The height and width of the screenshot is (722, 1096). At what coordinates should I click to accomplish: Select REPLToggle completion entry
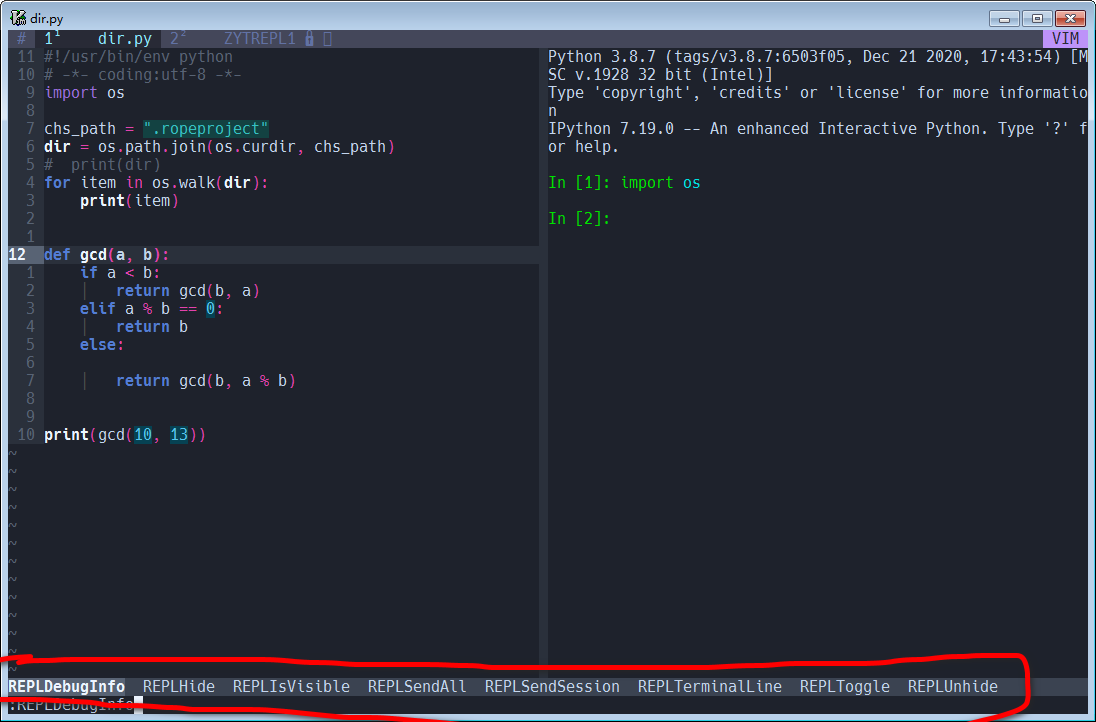click(x=844, y=686)
